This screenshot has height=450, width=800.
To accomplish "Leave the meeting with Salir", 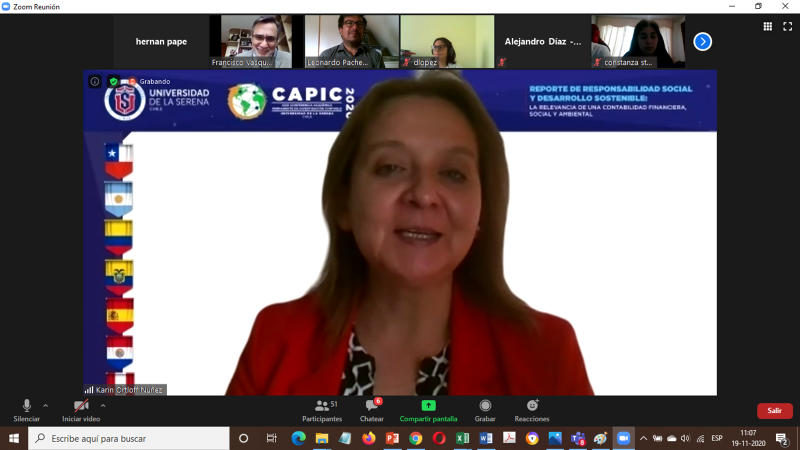I will point(774,411).
